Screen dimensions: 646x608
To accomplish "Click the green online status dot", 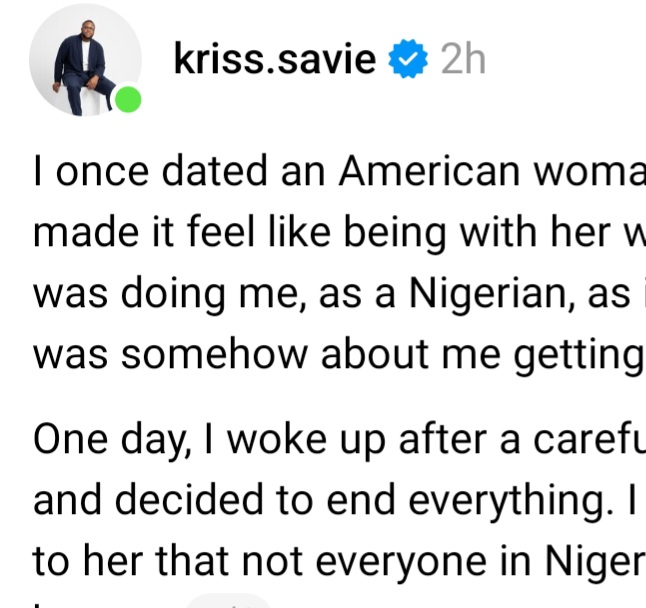I will point(127,101).
